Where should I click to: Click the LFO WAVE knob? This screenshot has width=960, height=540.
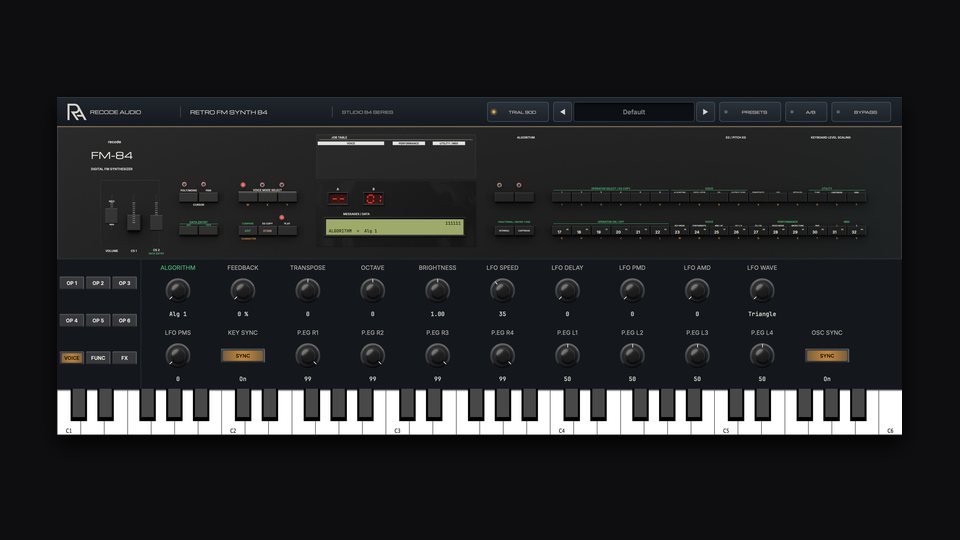(762, 290)
